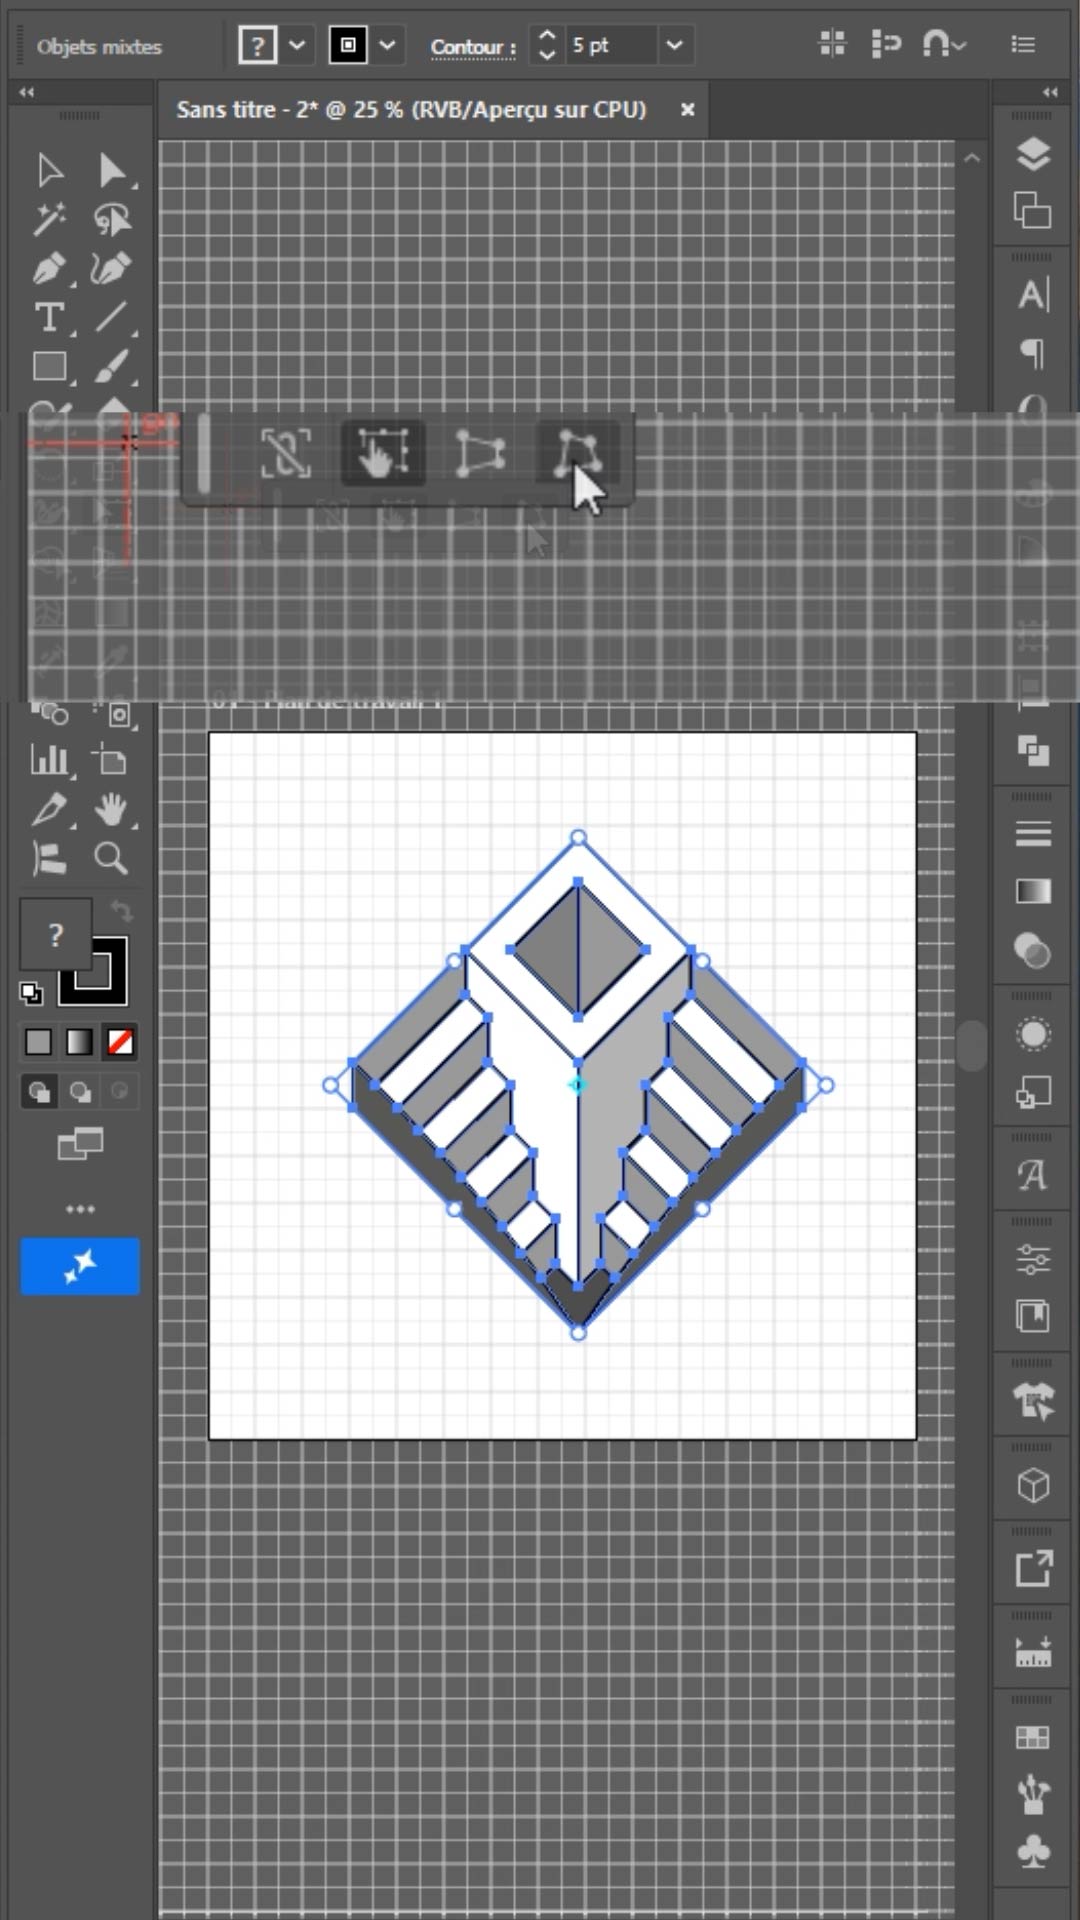
Task: Open the align options icon
Action: point(832,43)
